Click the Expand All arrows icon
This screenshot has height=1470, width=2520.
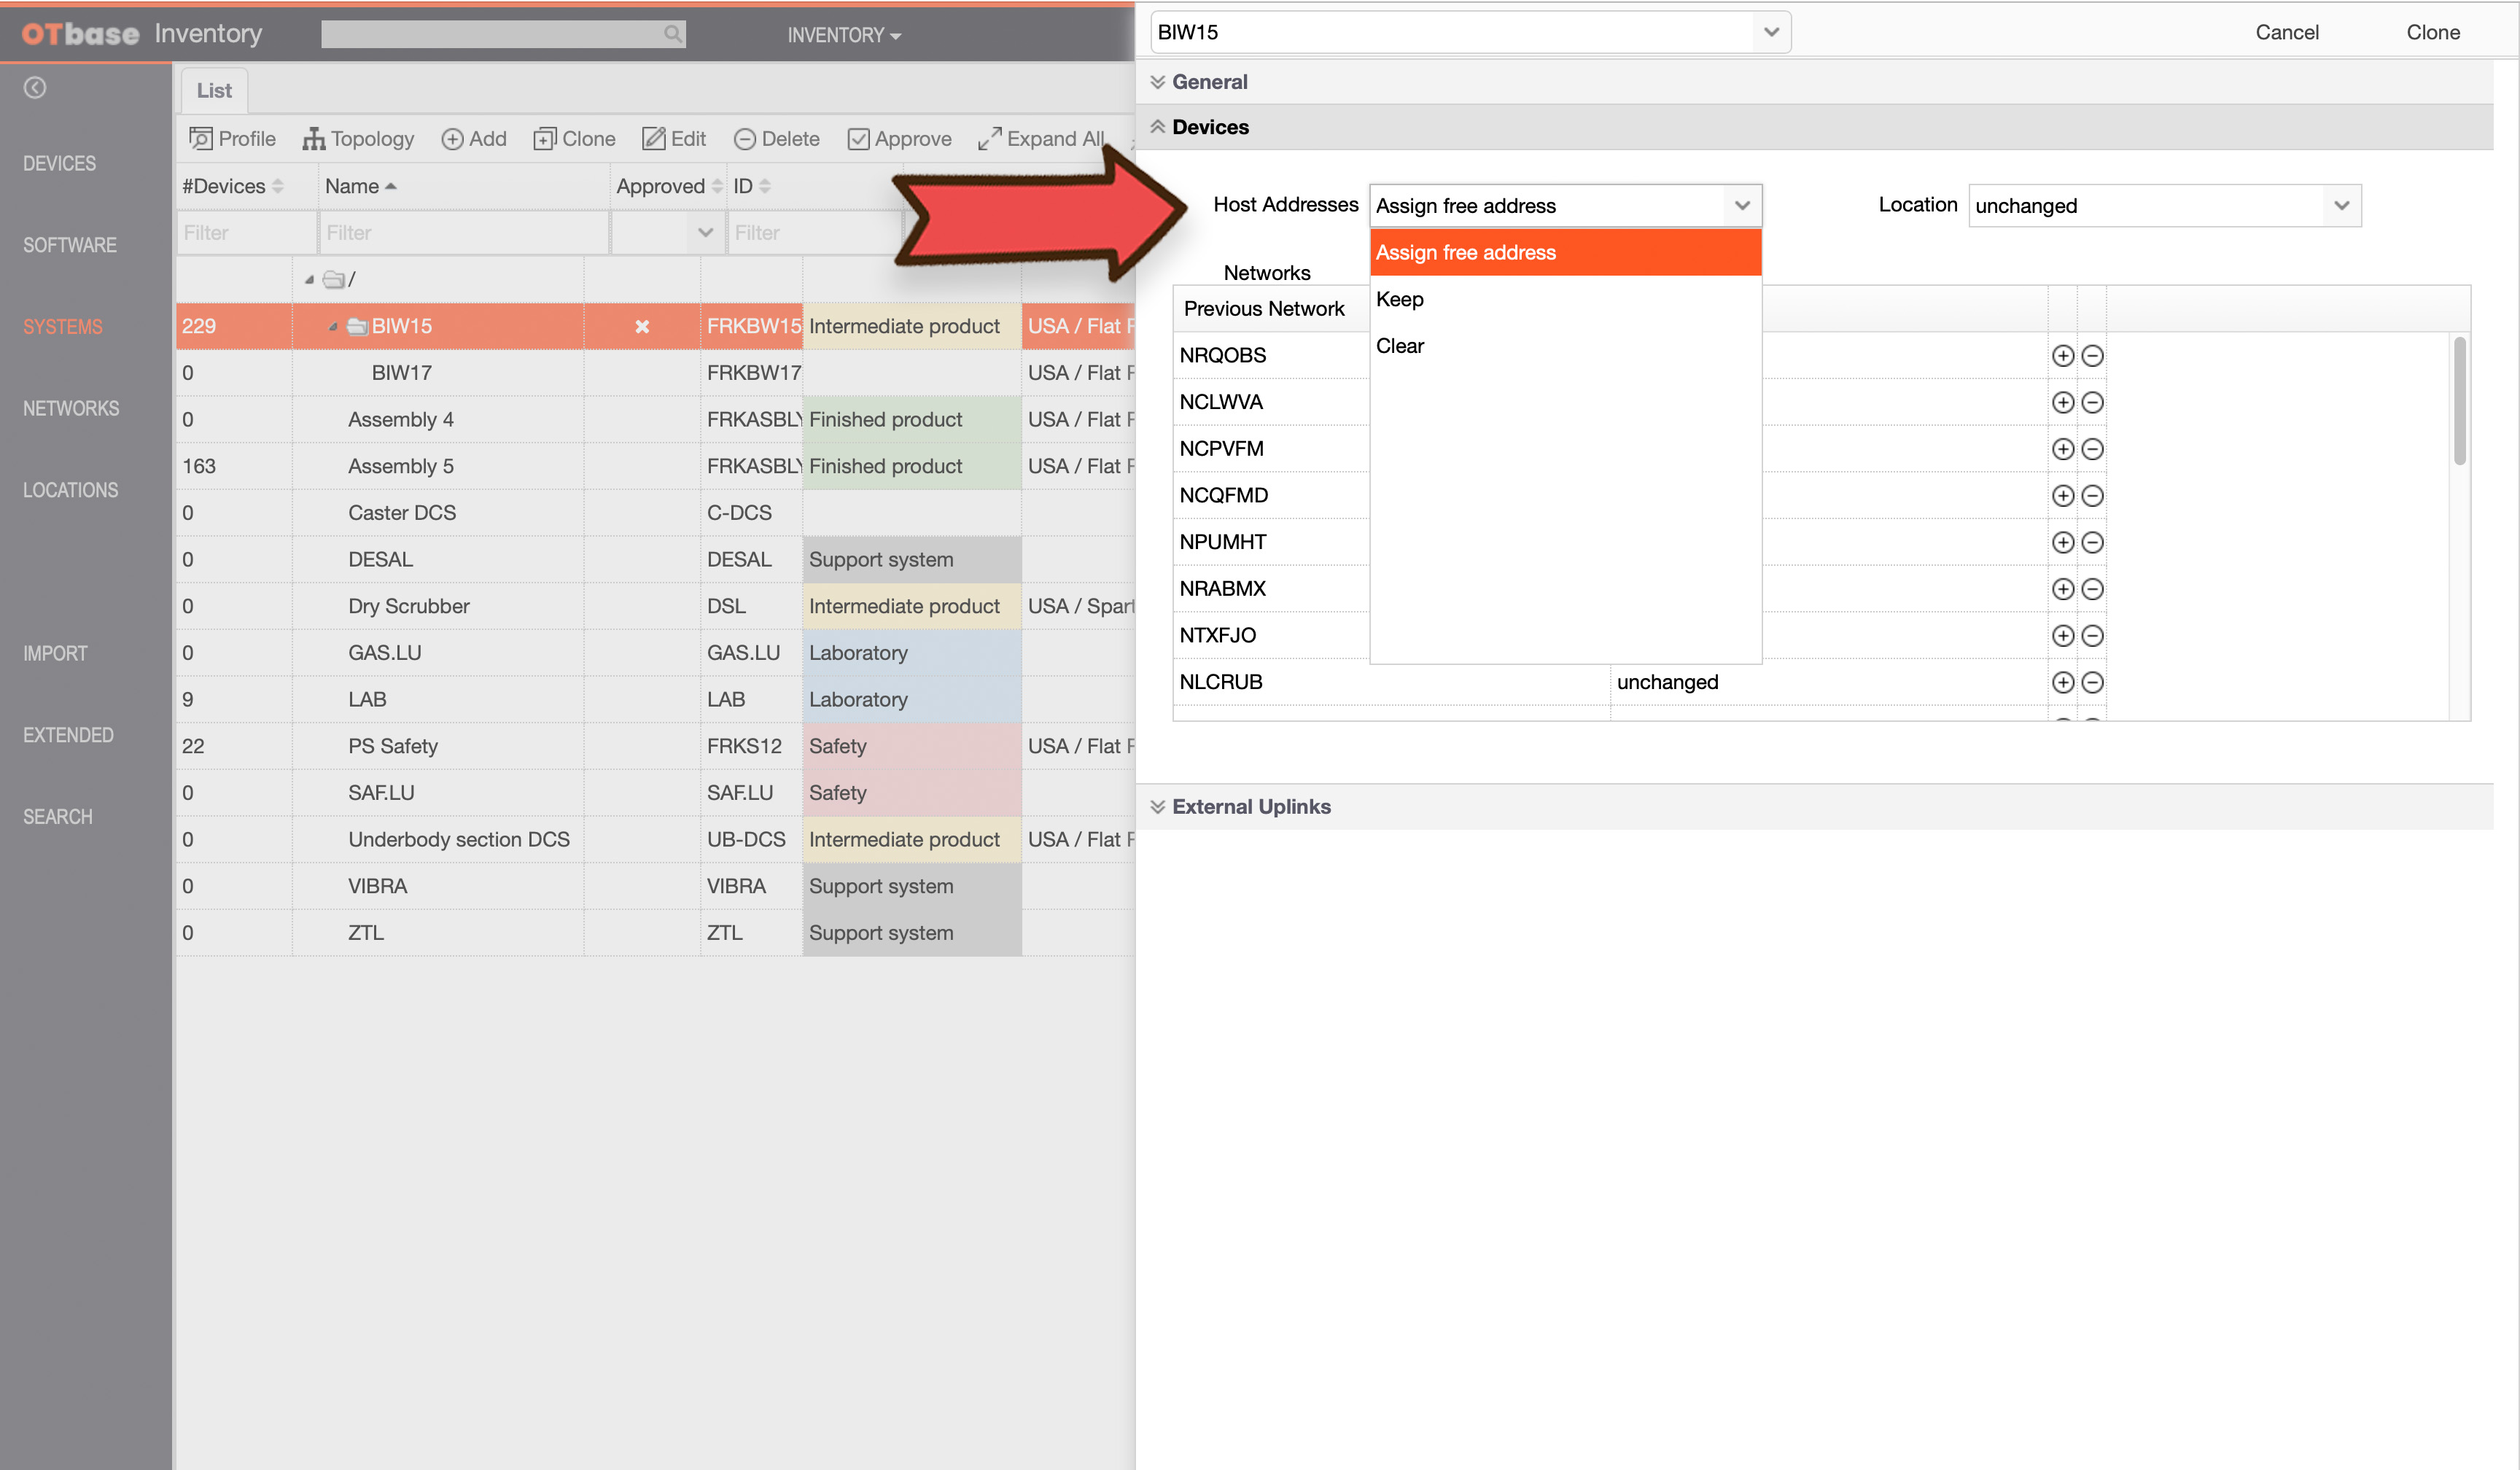(989, 138)
